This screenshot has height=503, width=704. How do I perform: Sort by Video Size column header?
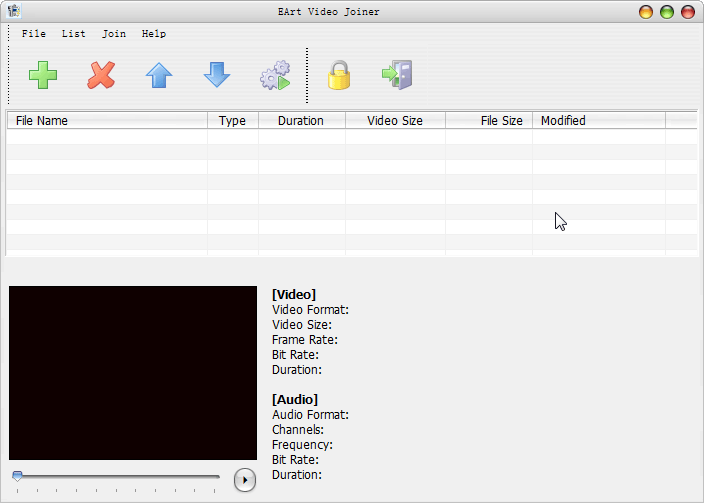click(x=395, y=120)
